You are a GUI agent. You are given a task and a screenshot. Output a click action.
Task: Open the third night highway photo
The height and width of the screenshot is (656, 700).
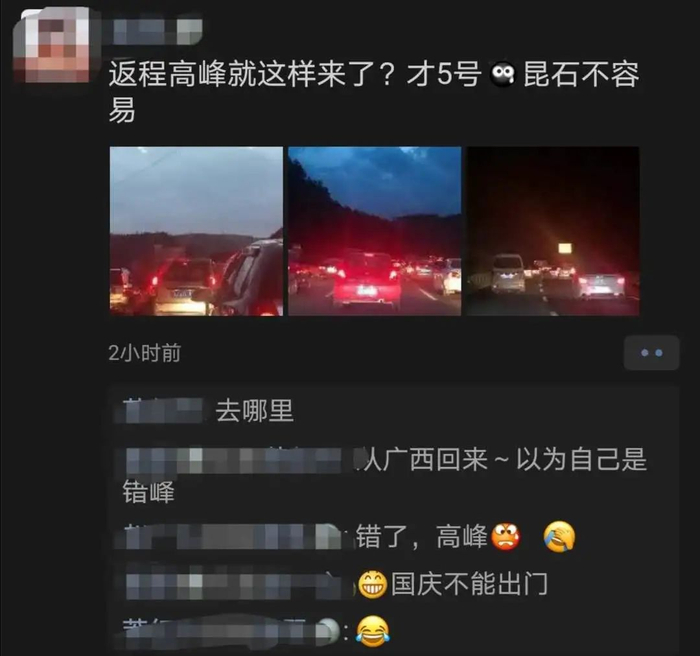553,231
